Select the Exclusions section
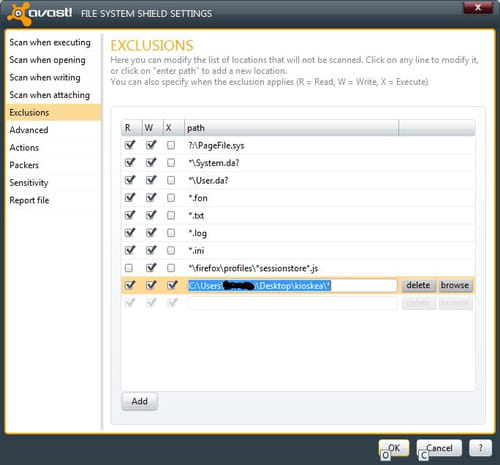Viewport: 500px width, 465px height. click(x=53, y=112)
